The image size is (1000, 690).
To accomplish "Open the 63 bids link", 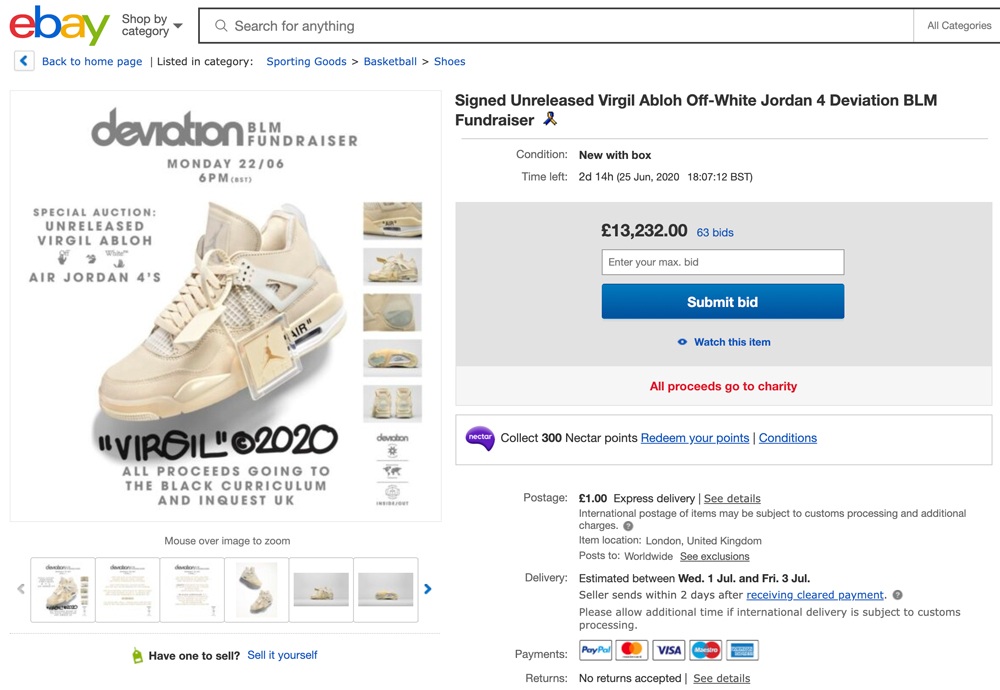I will coord(715,232).
